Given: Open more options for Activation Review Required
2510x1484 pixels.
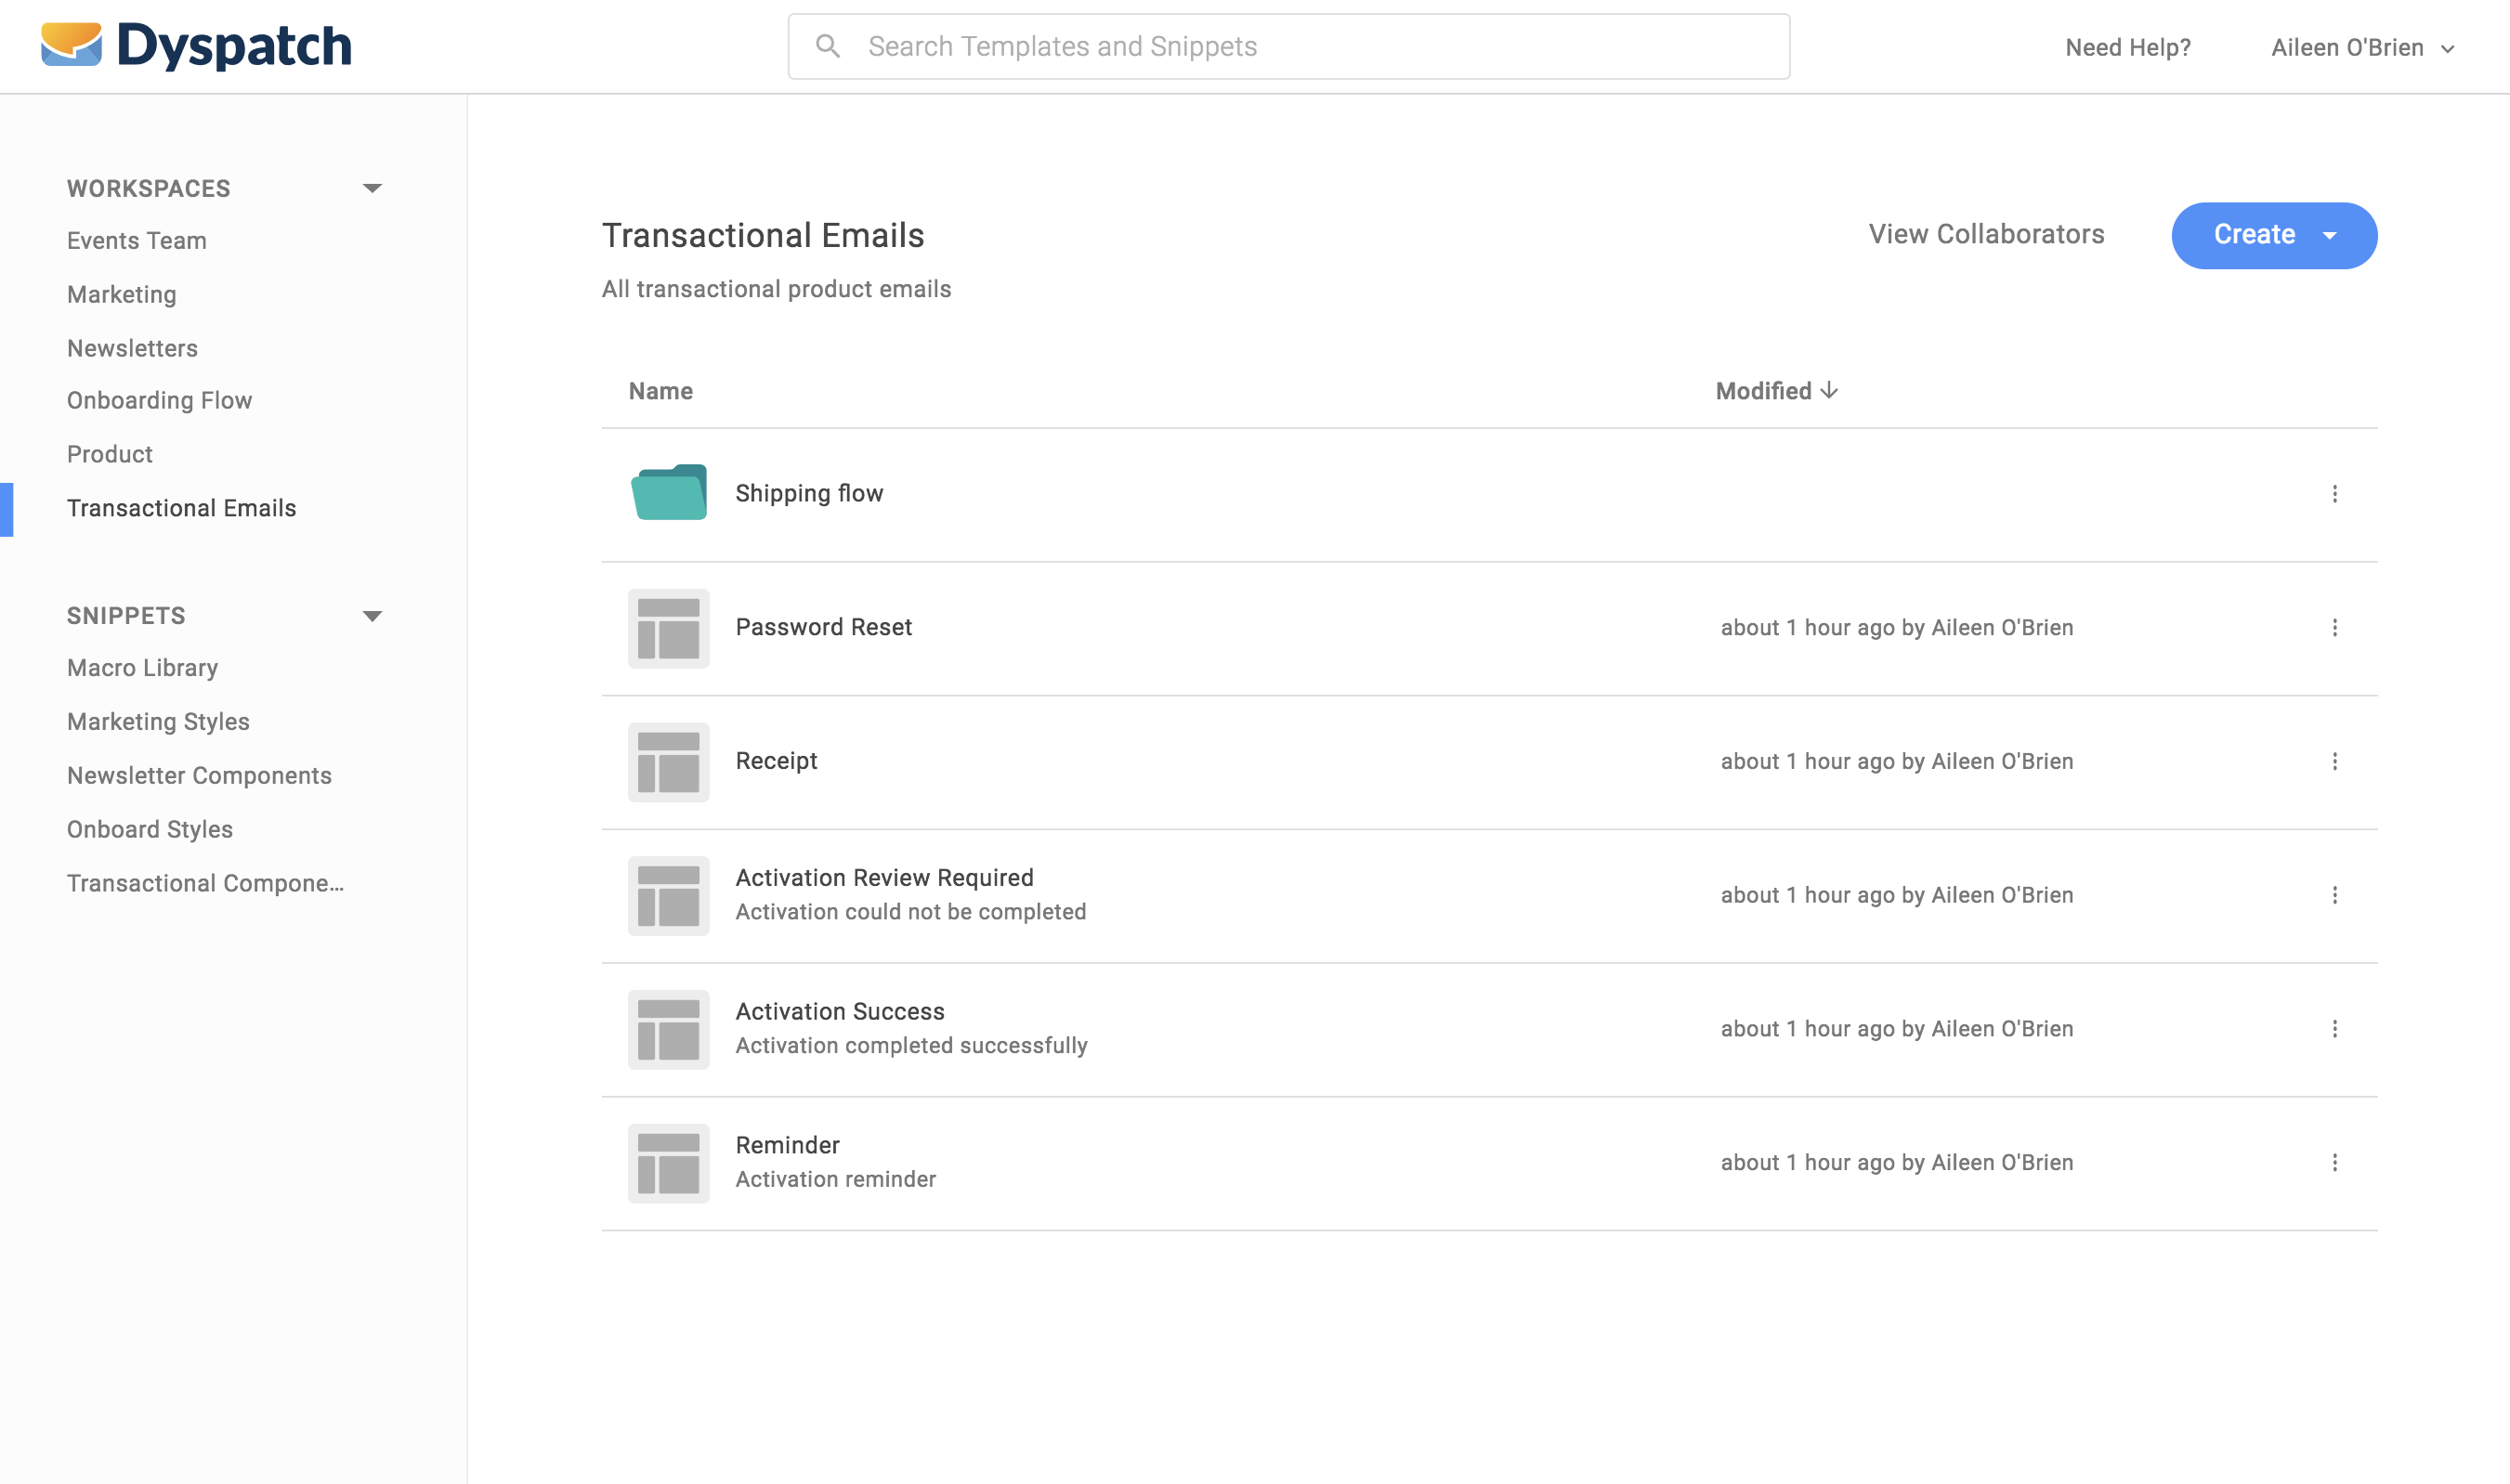Looking at the screenshot, I should [2334, 895].
